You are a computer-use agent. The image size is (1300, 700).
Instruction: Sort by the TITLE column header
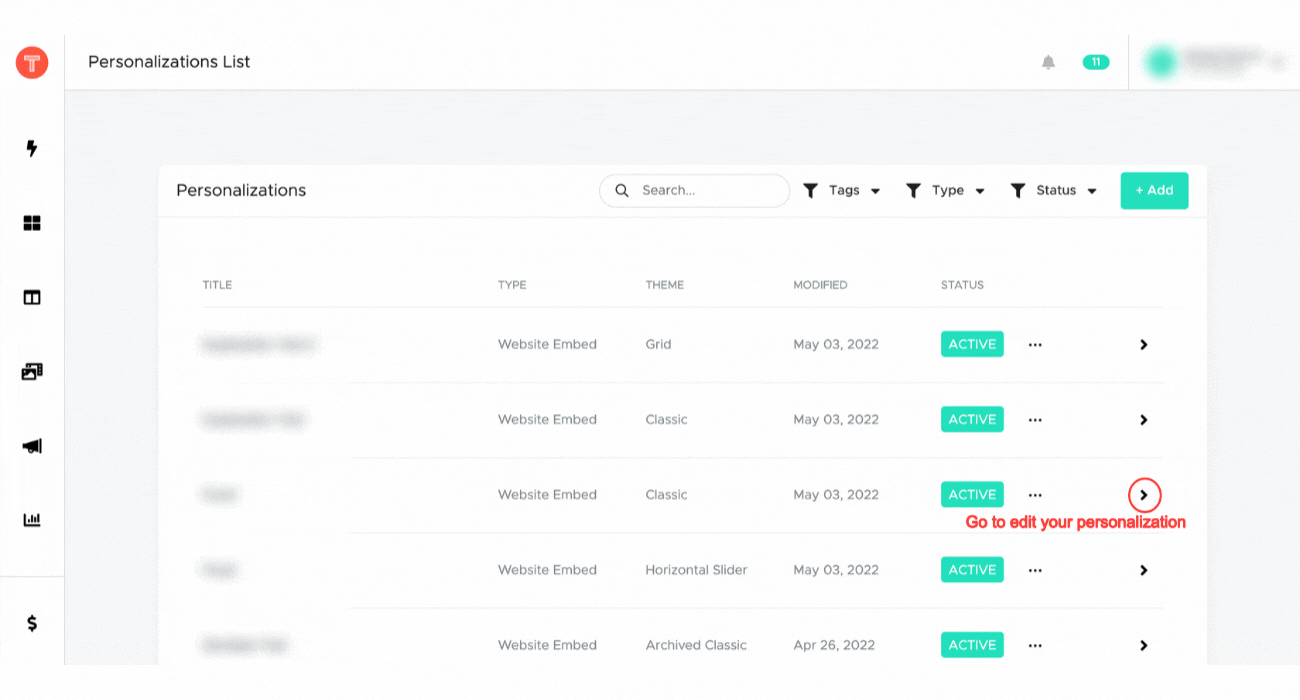click(217, 285)
